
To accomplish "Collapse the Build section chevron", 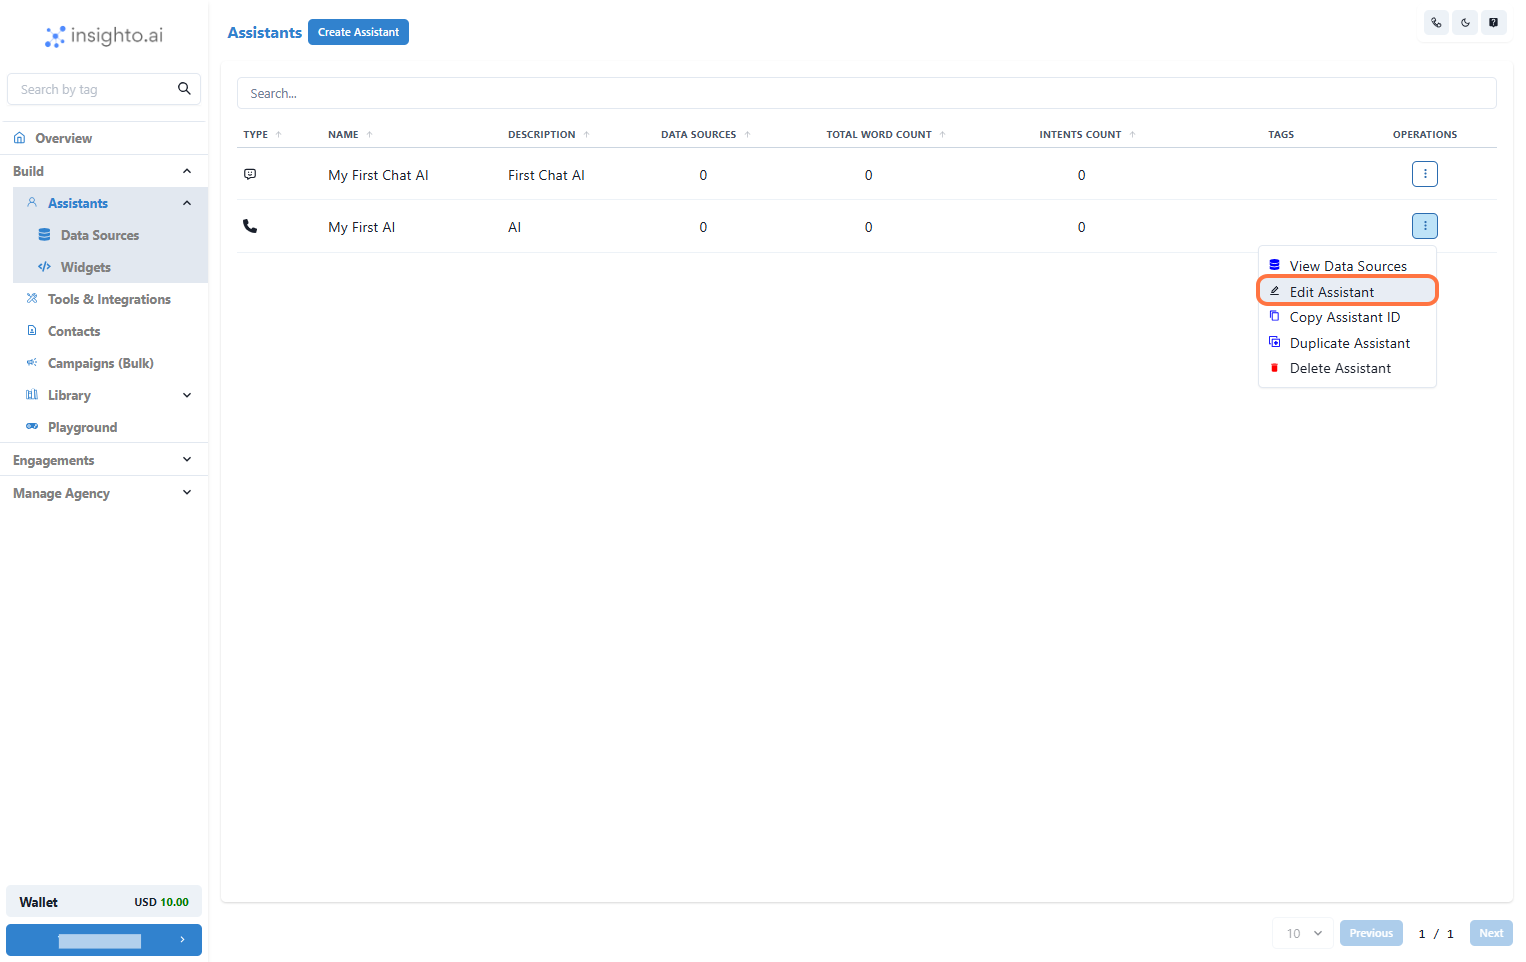I will (x=187, y=171).
